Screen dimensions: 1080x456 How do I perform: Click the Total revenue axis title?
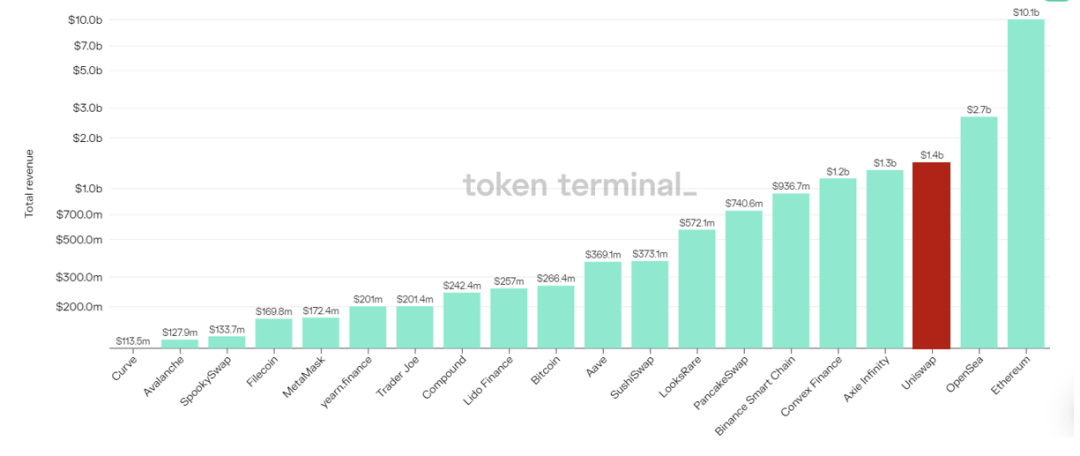(30, 184)
